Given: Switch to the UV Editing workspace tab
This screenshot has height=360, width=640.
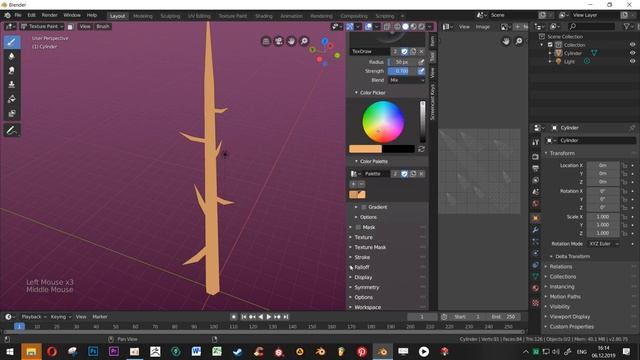Looking at the screenshot, I should click(x=199, y=16).
